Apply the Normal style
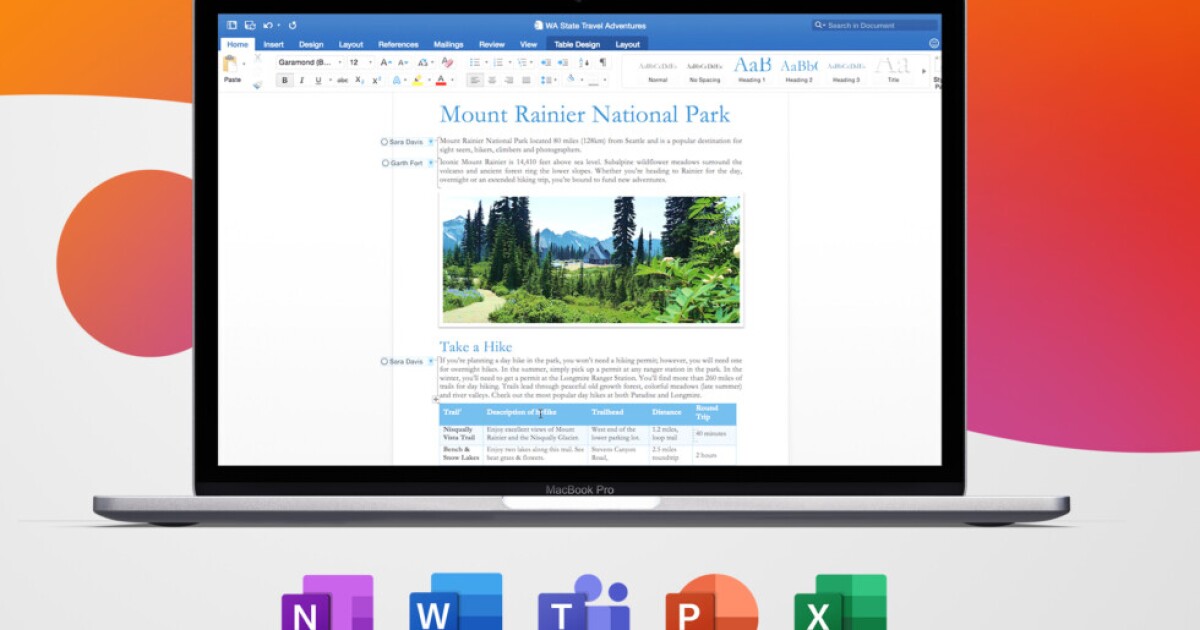Image resolution: width=1200 pixels, height=630 pixels. [x=657, y=70]
